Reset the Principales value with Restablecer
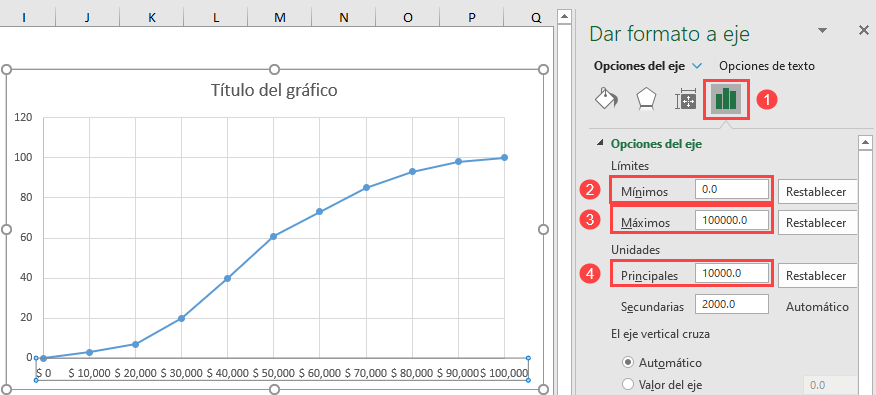 click(x=817, y=275)
